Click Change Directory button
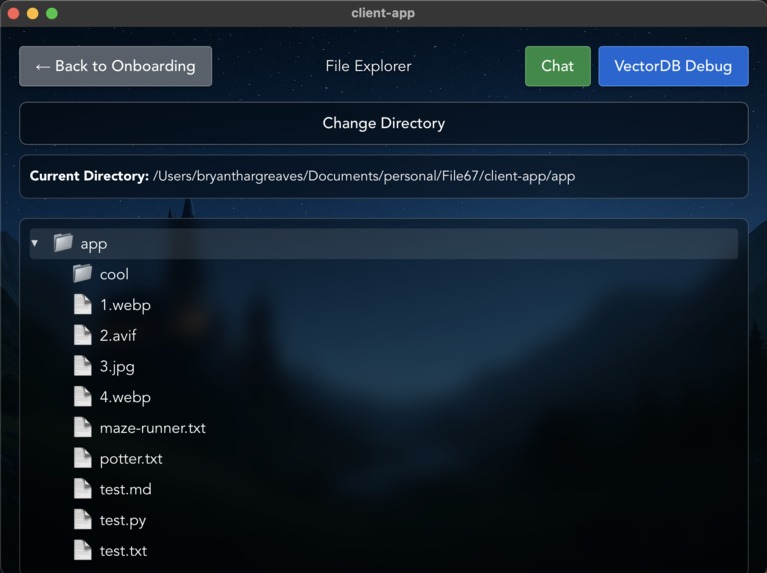The image size is (767, 573). [x=384, y=123]
